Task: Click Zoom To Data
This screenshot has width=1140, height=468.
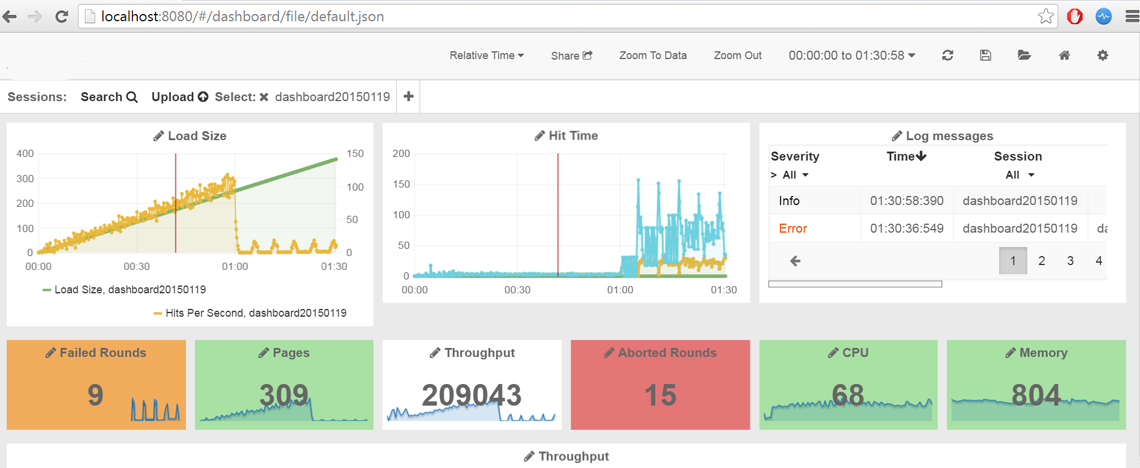Action: (653, 55)
